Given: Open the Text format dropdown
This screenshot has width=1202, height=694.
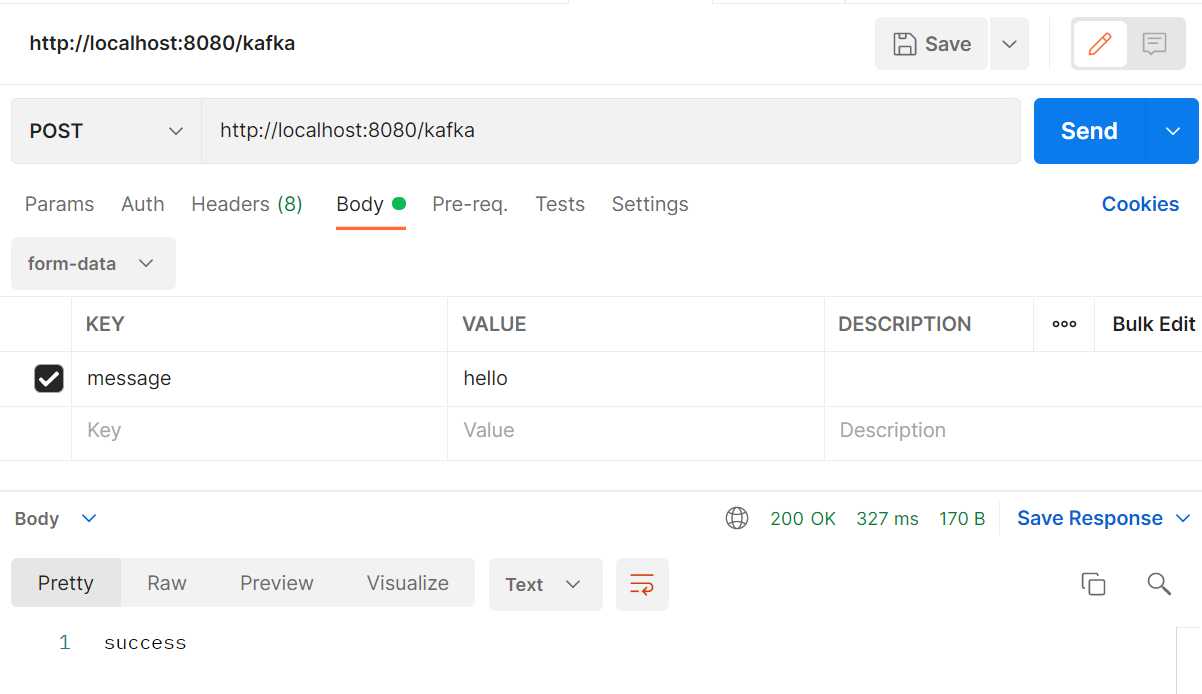Looking at the screenshot, I should point(546,584).
